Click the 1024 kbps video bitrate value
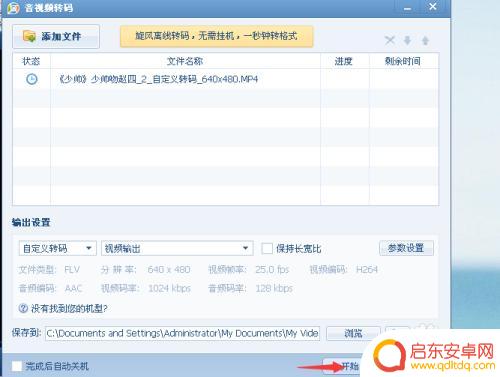This screenshot has width=500, height=377. point(169,288)
